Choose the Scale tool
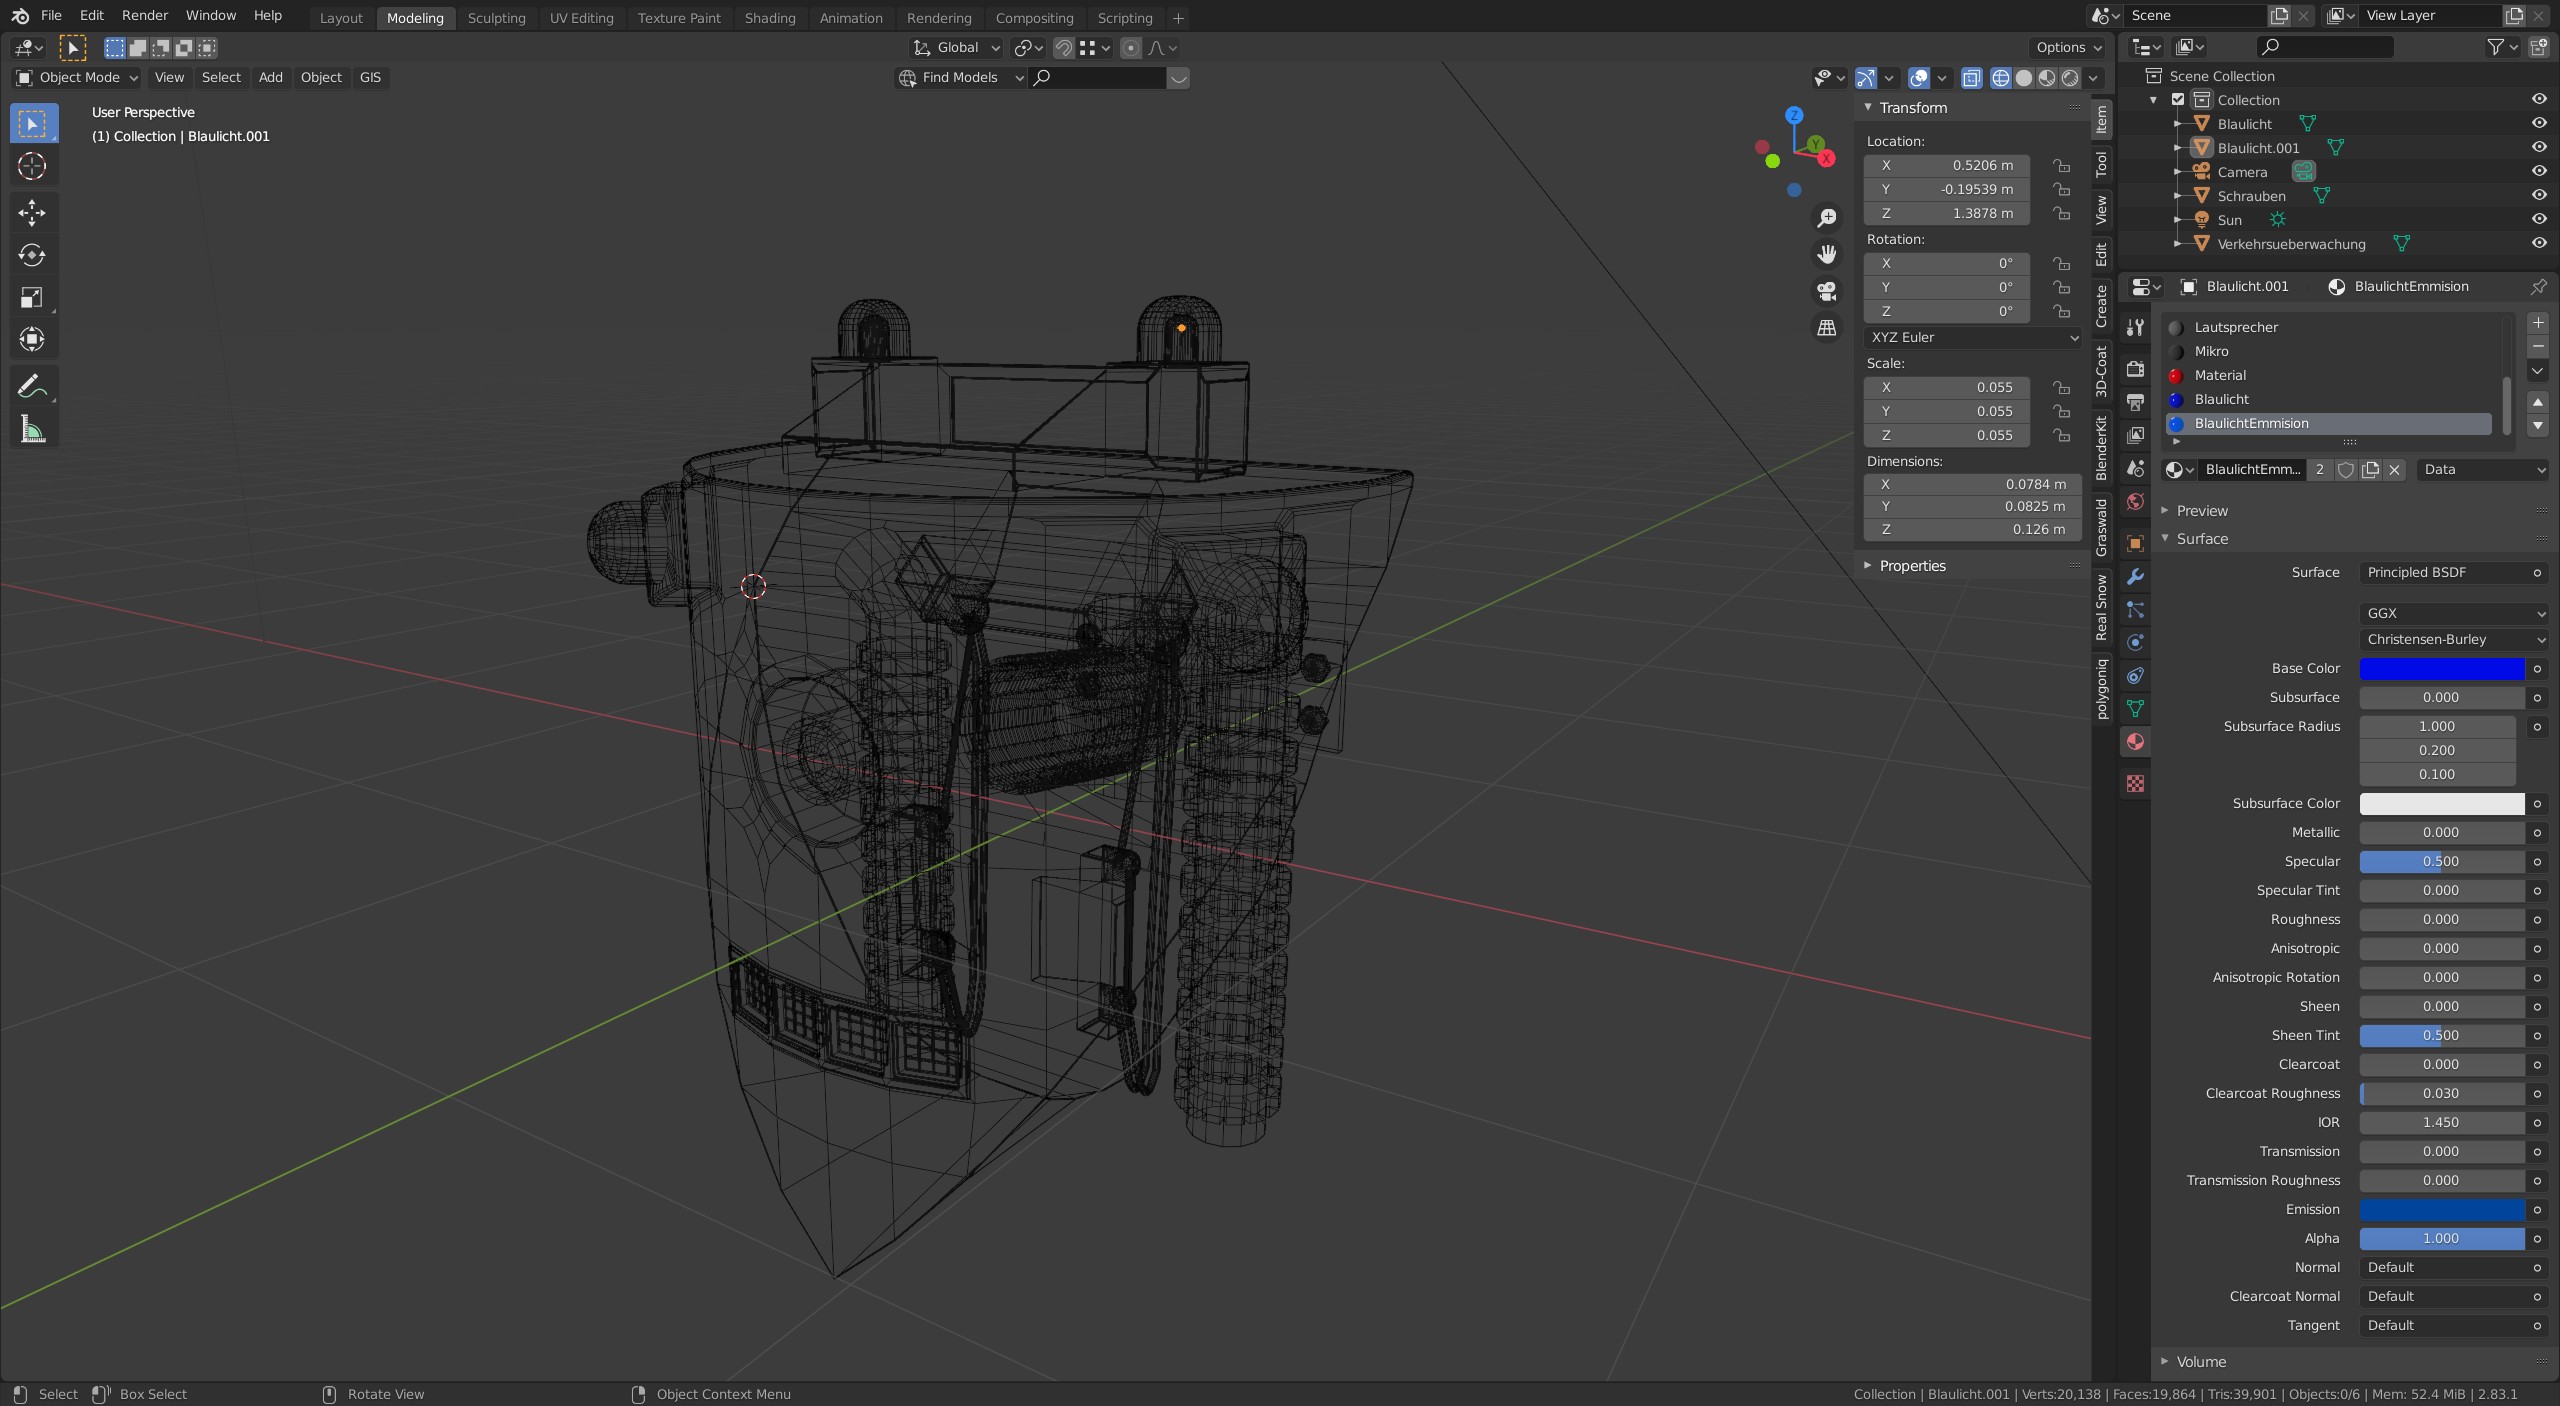 [x=32, y=297]
